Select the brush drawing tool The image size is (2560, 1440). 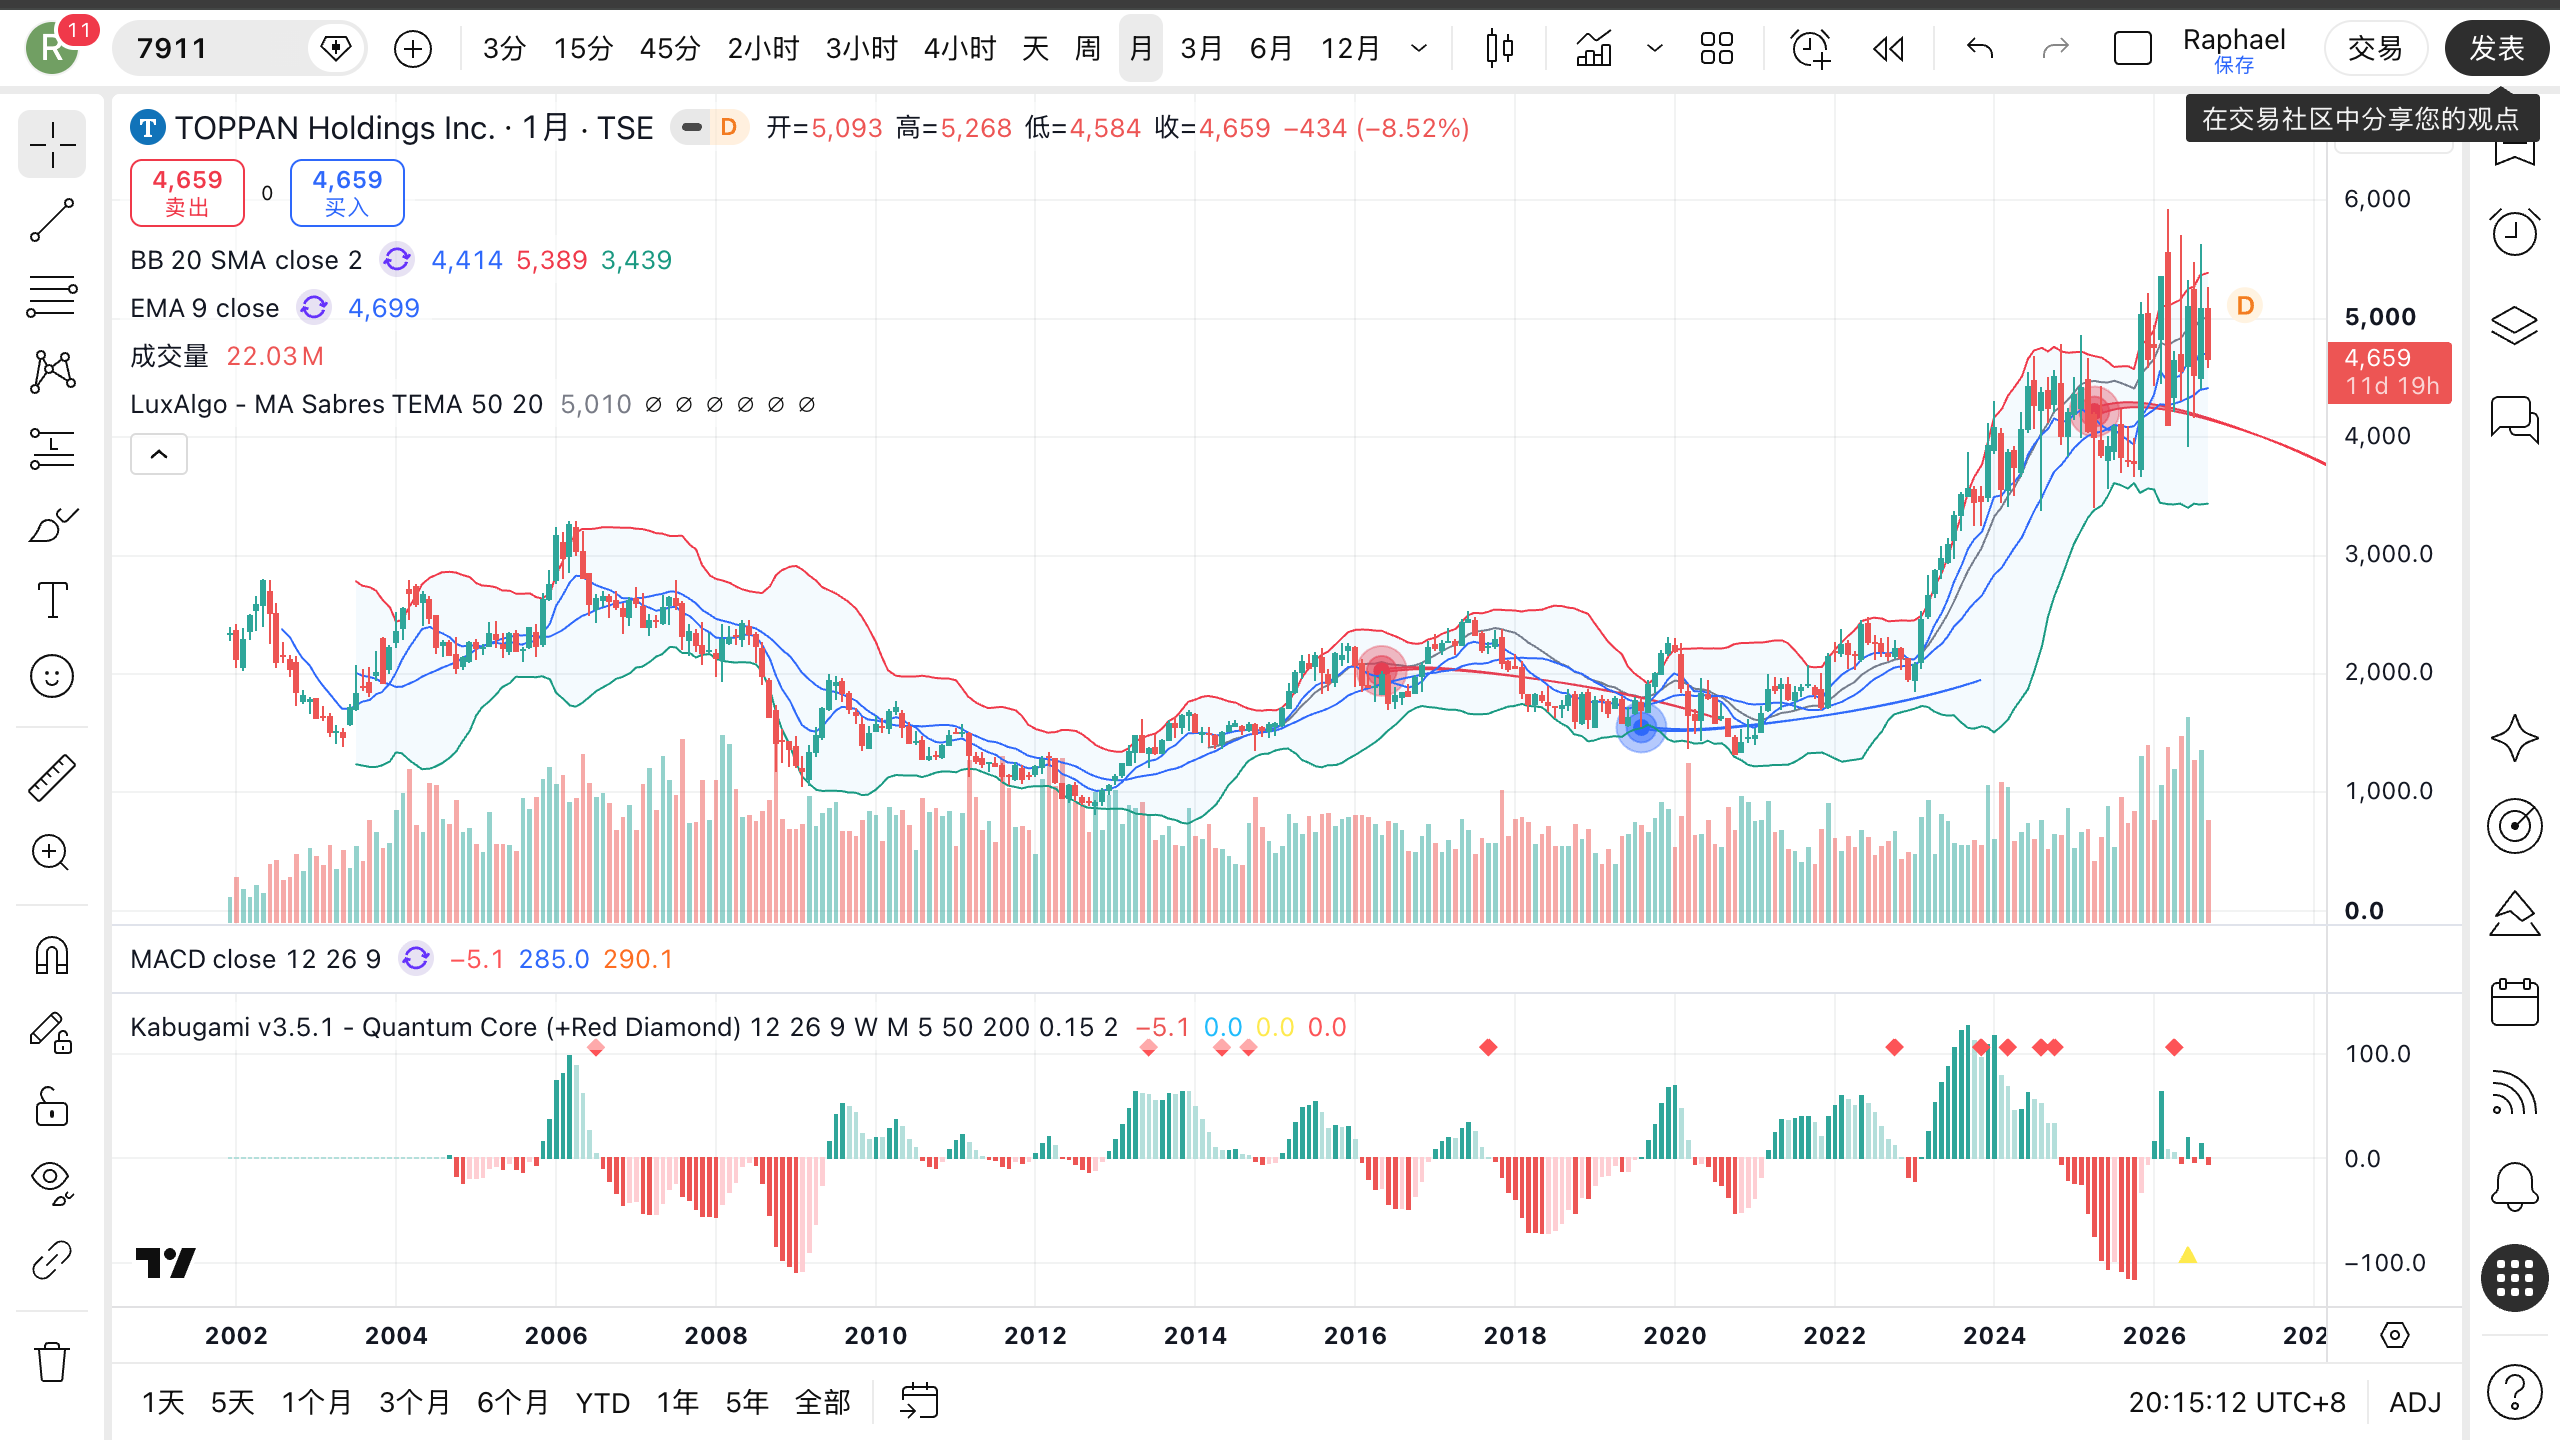tap(52, 524)
